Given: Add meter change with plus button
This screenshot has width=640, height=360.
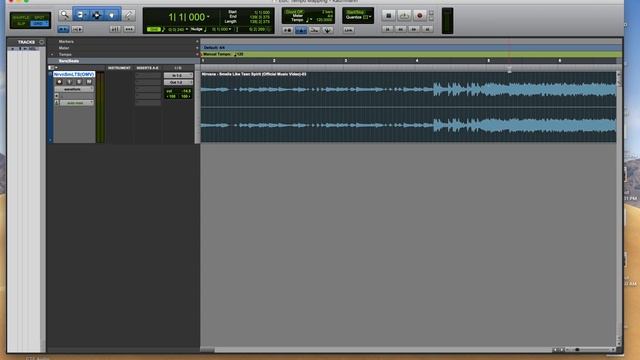Looking at the screenshot, I should (x=197, y=48).
